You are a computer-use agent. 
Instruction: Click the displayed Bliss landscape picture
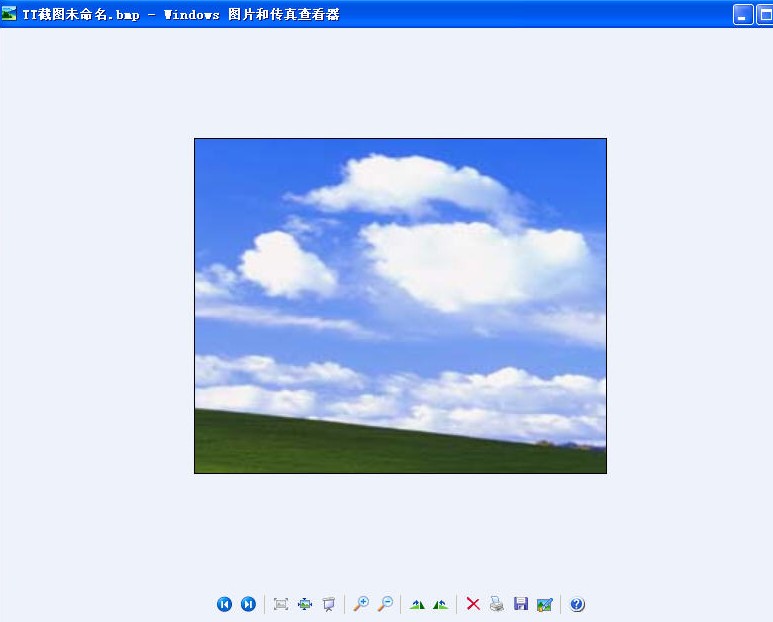pos(400,306)
